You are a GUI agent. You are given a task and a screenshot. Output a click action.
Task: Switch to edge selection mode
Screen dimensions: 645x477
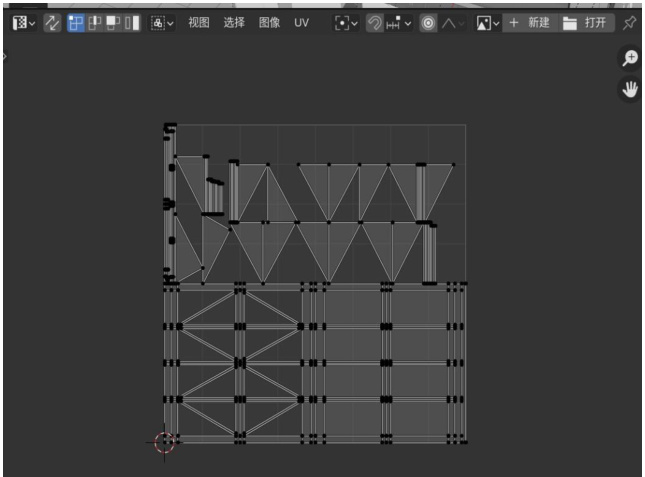[x=95, y=22]
